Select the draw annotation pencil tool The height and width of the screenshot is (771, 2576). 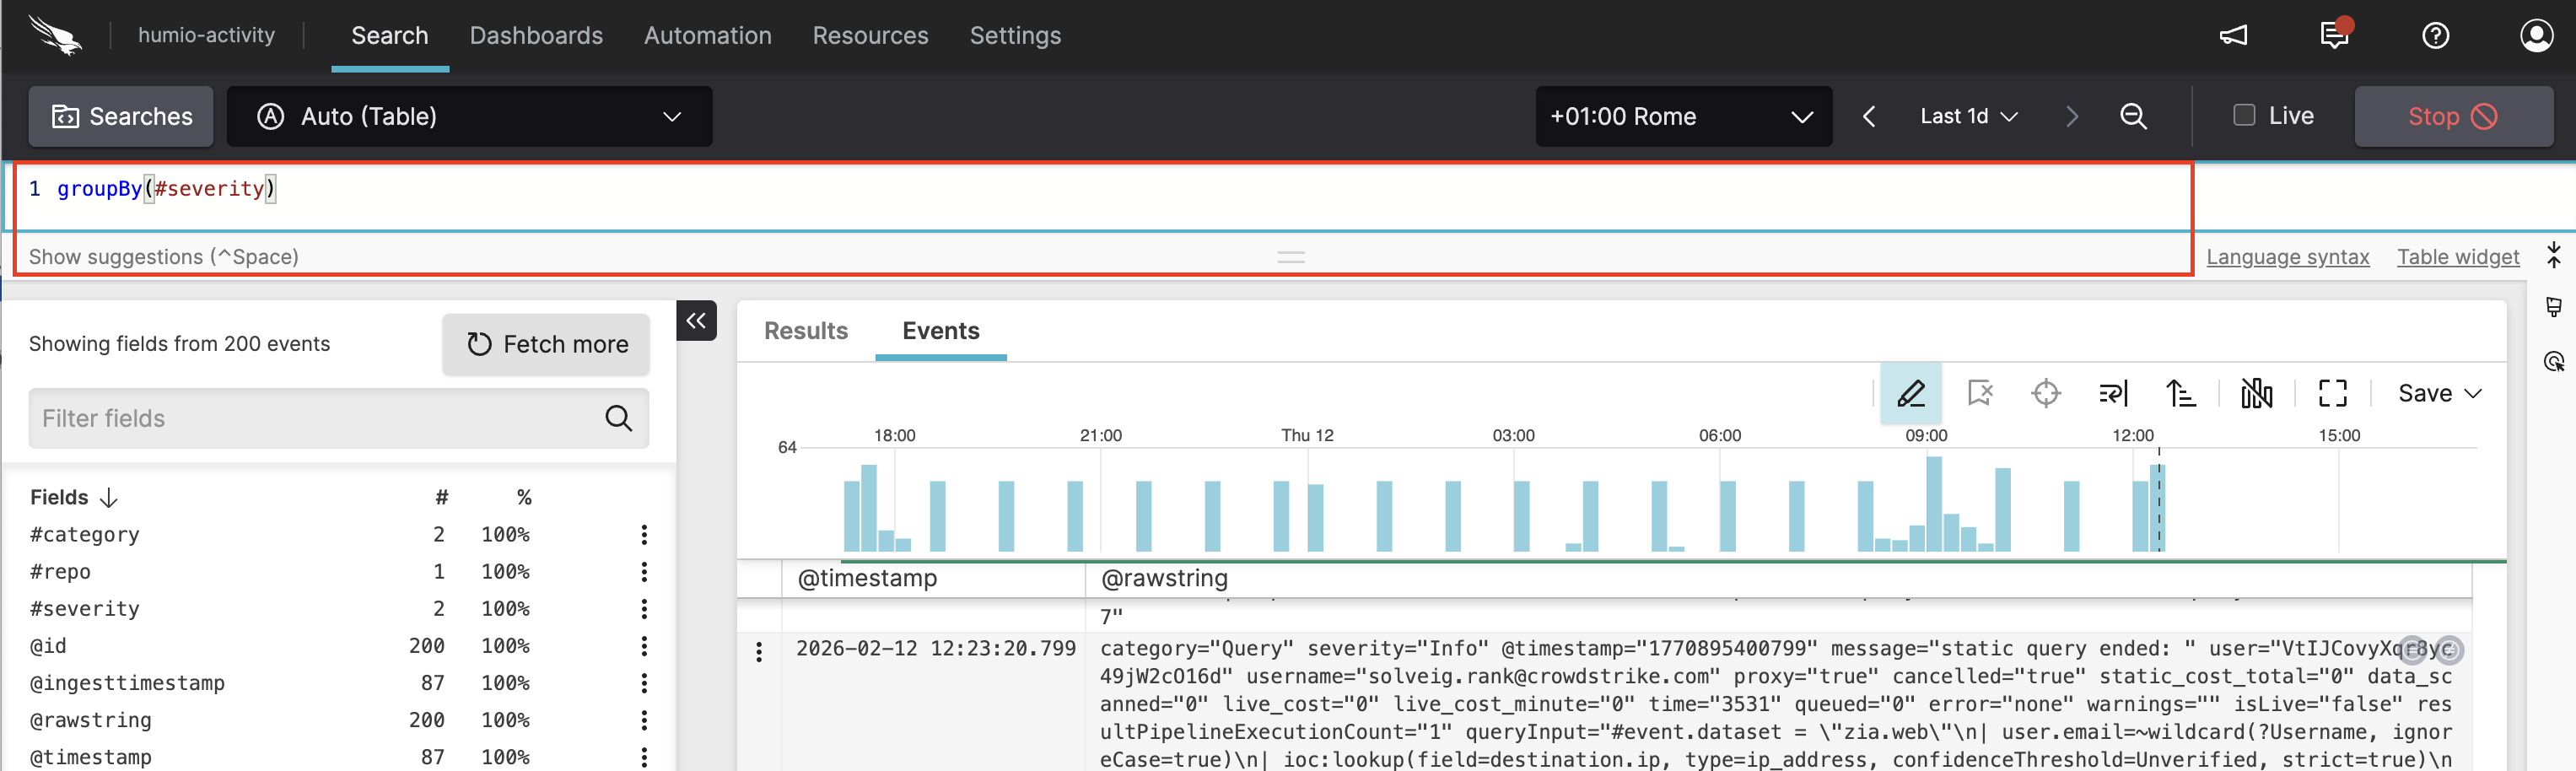tap(1911, 393)
